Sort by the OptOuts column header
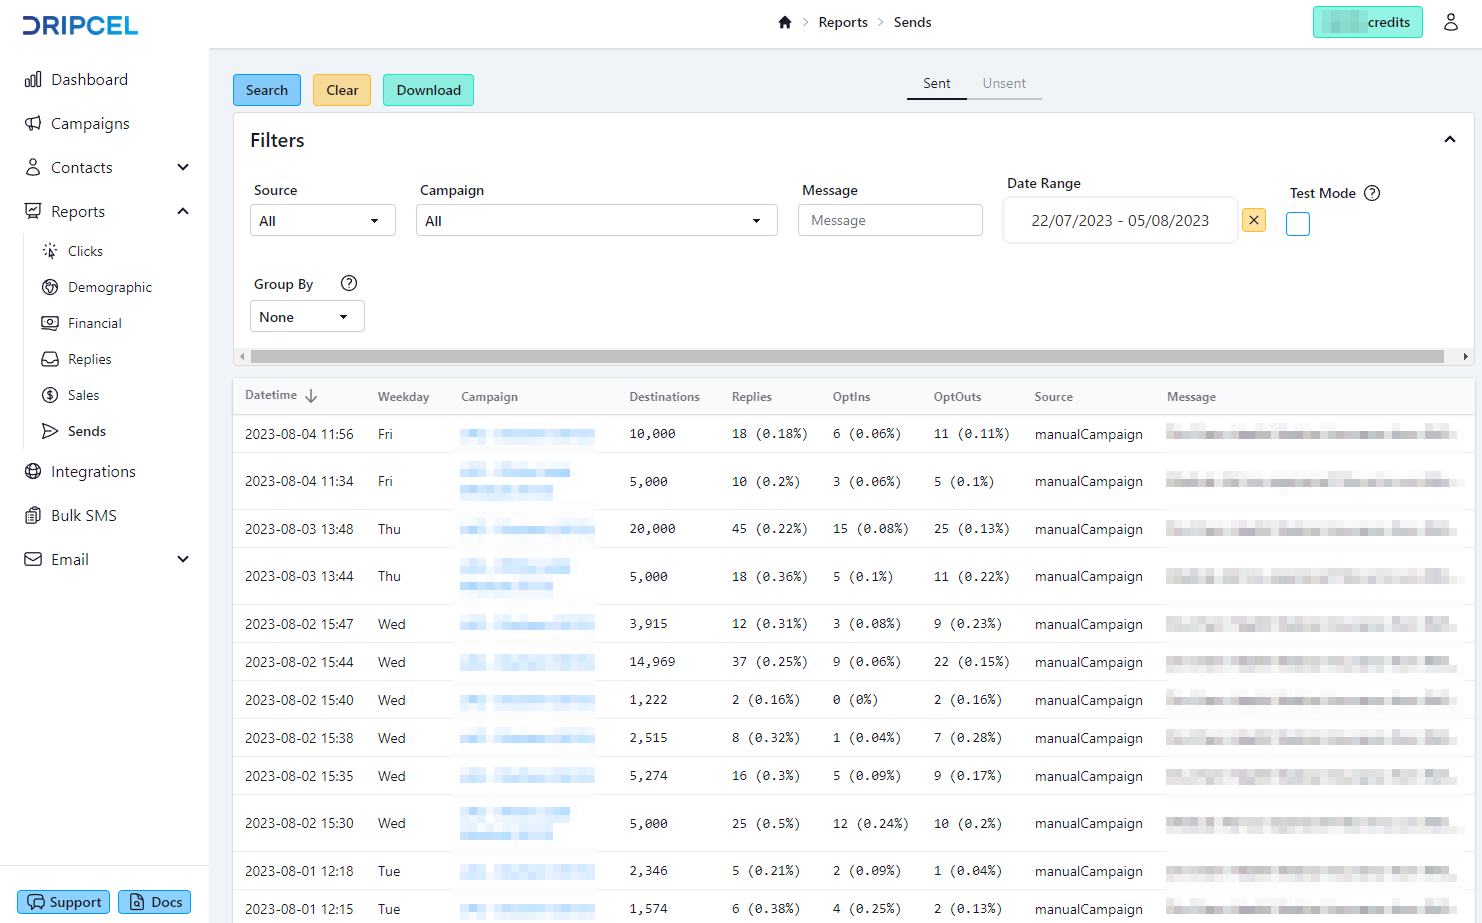 (957, 397)
